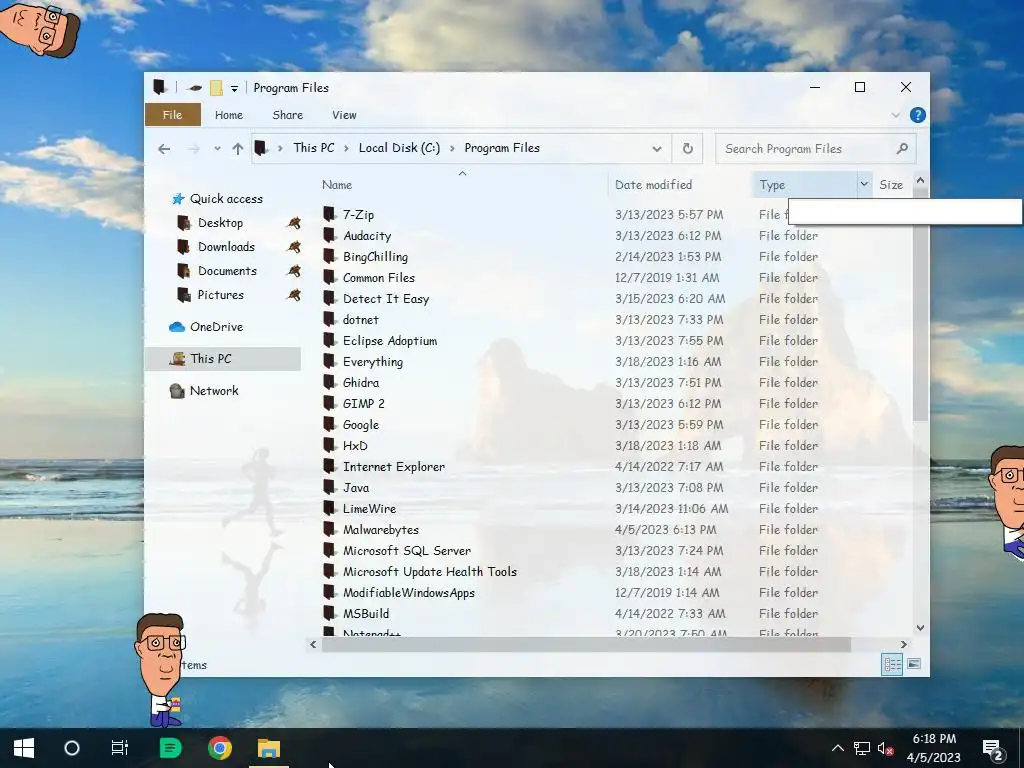
Task: Select Microsoft Update Health Tools folder name
Action: [430, 571]
